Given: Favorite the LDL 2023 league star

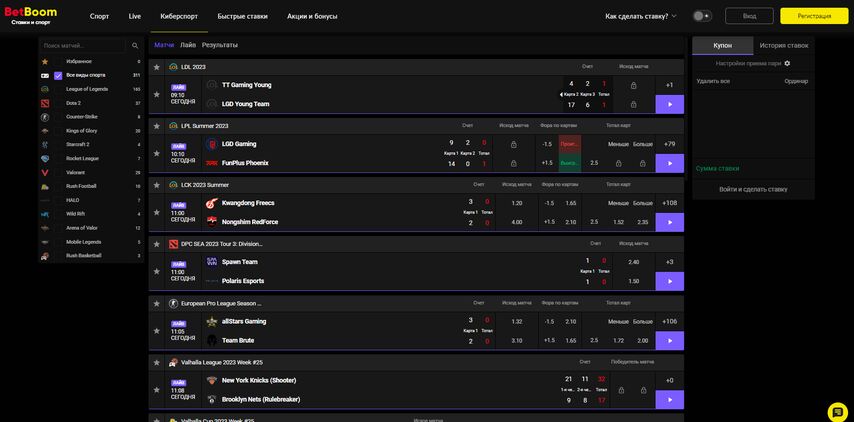Looking at the screenshot, I should [157, 67].
